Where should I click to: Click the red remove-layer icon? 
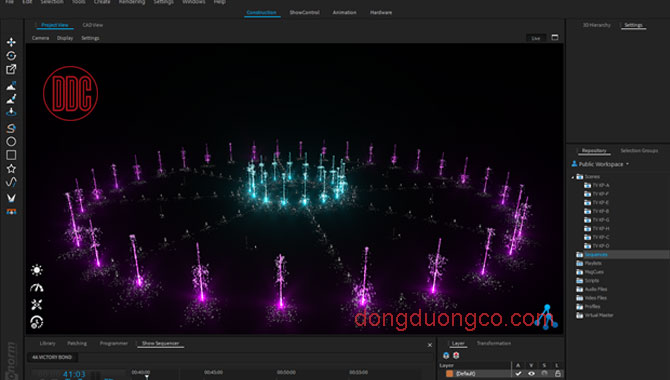[456, 356]
